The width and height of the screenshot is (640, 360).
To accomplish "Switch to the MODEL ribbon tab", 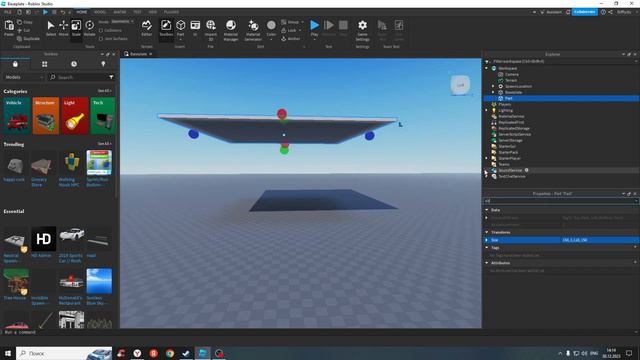I will pos(100,12).
